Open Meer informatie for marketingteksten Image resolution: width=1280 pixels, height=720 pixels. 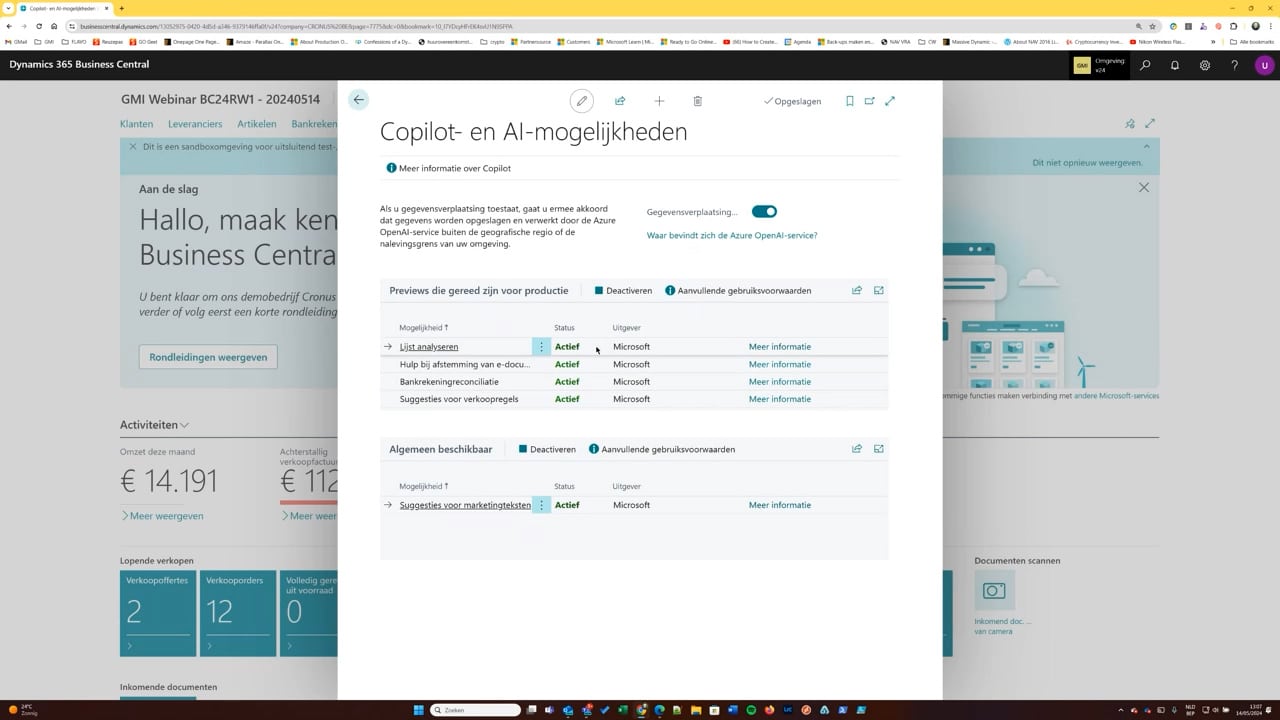pyautogui.click(x=780, y=505)
